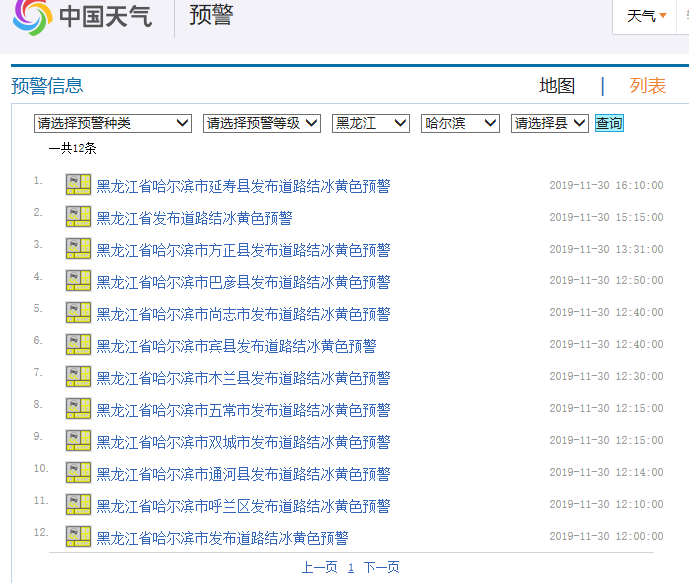Screen dimensions: 689x583
Task: Expand the 天气 dropdown in header
Action: coord(646,16)
